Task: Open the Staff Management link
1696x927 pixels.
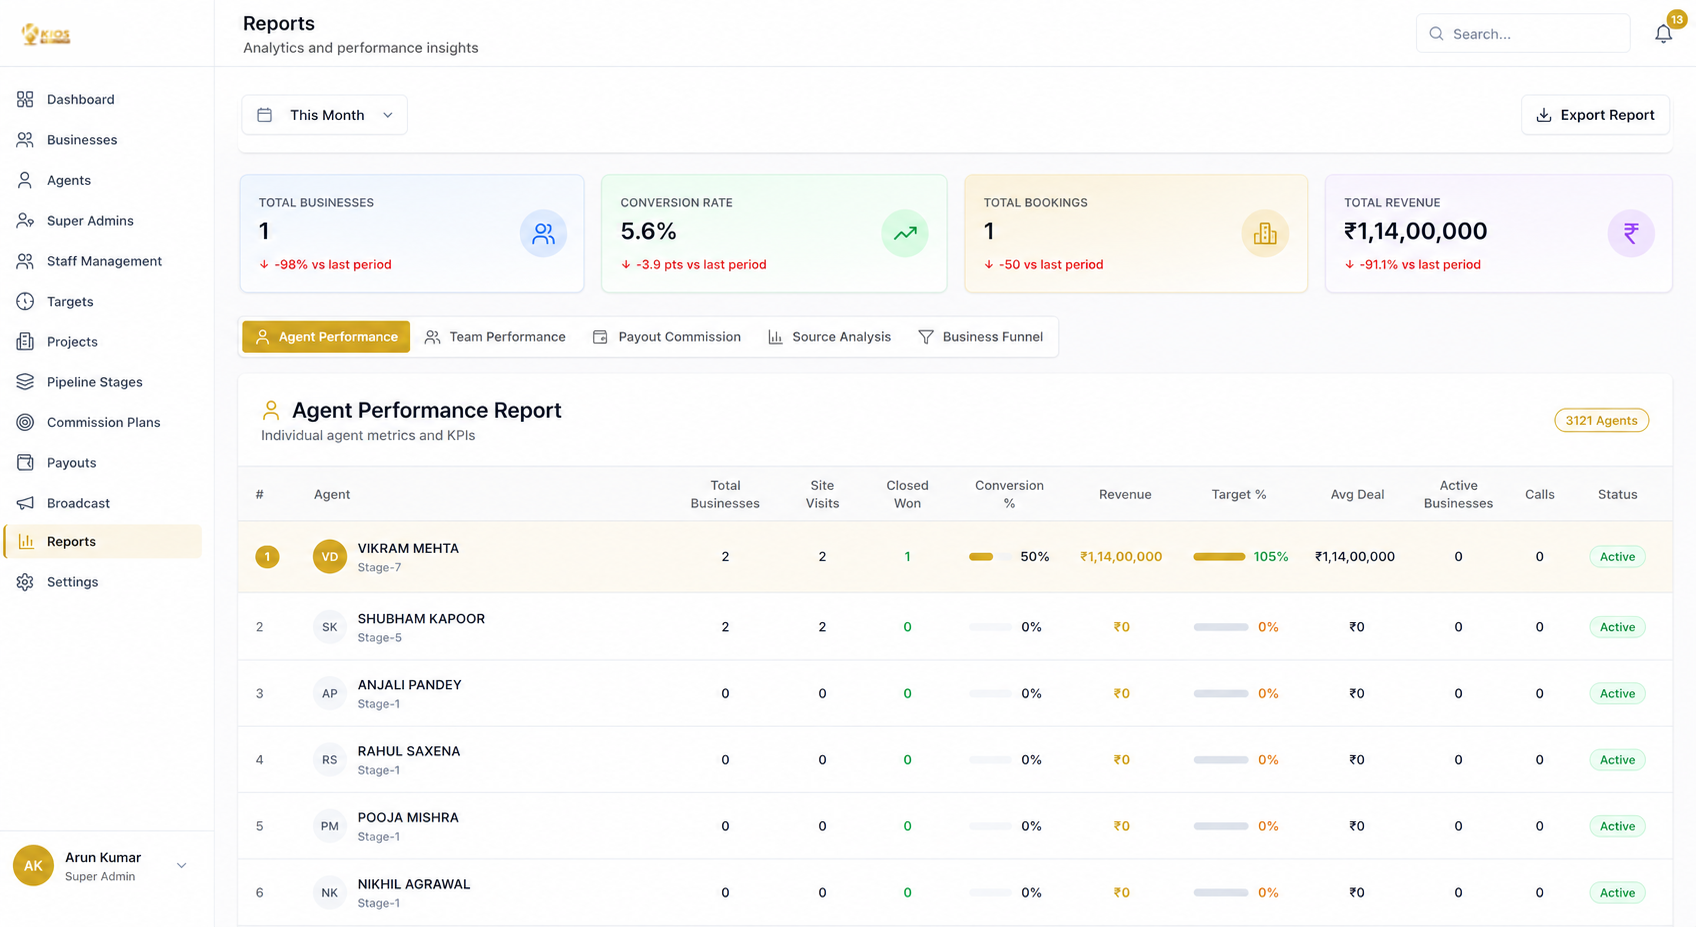Action: 104,261
